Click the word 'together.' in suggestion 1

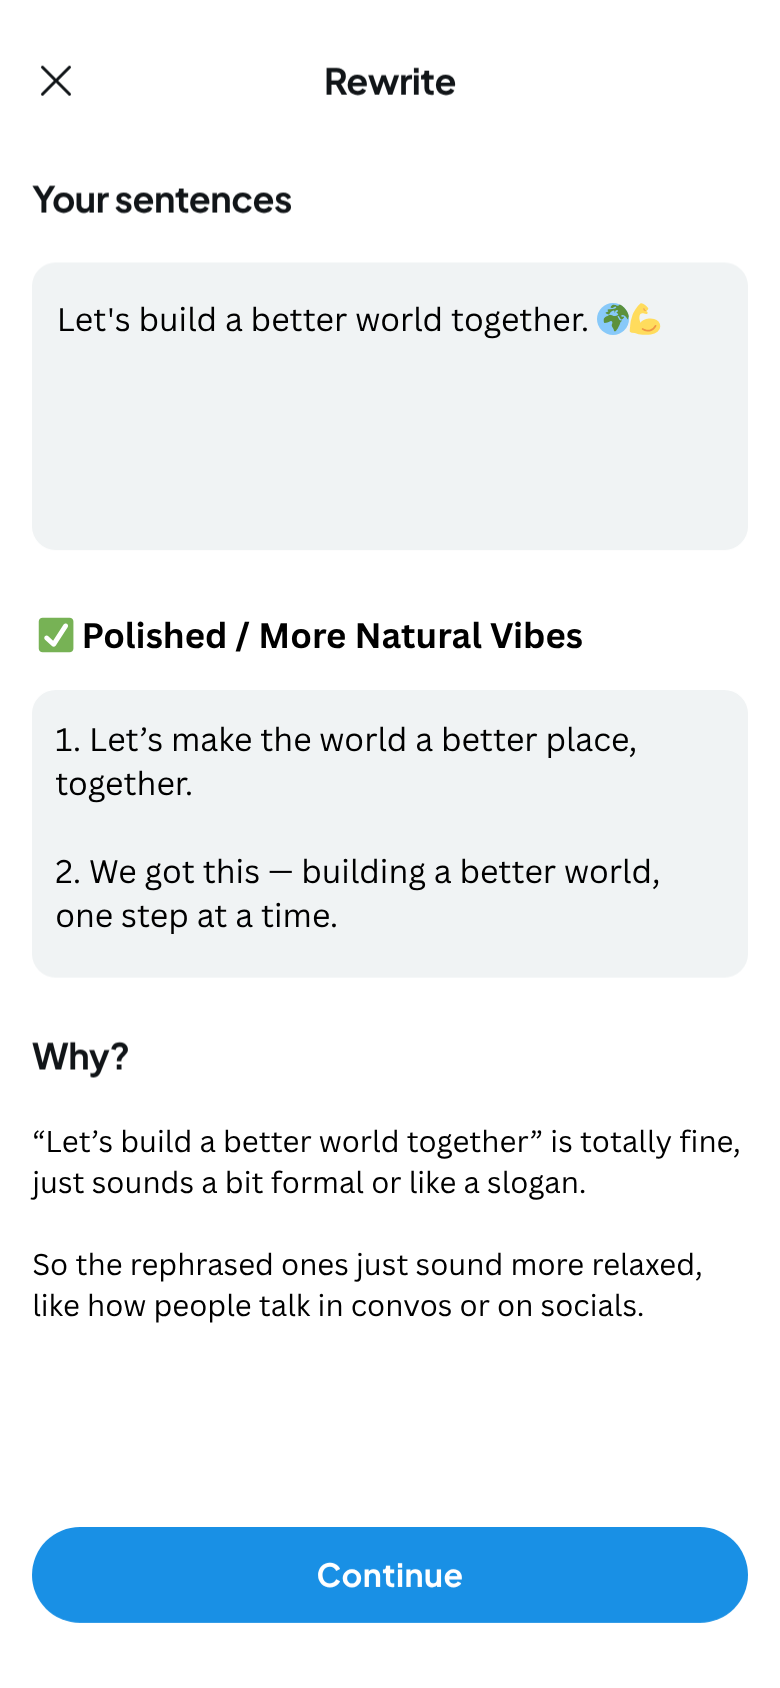tap(124, 784)
